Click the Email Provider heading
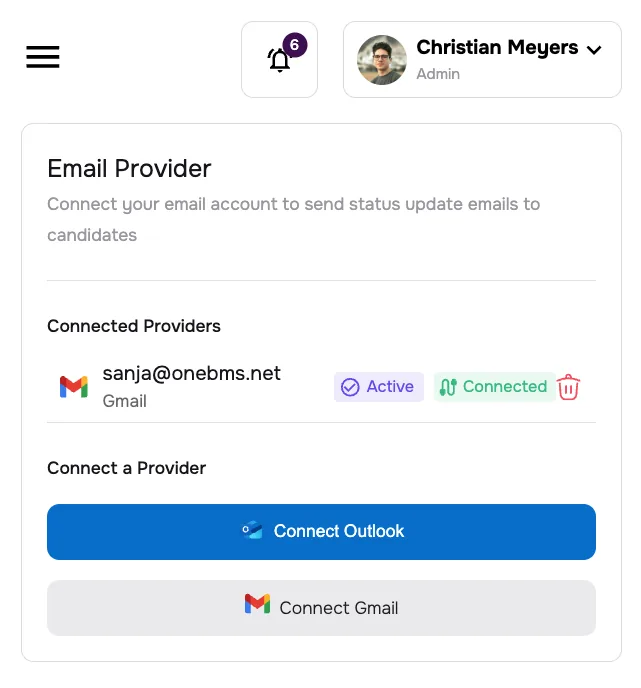This screenshot has height=688, width=641. pos(129,168)
